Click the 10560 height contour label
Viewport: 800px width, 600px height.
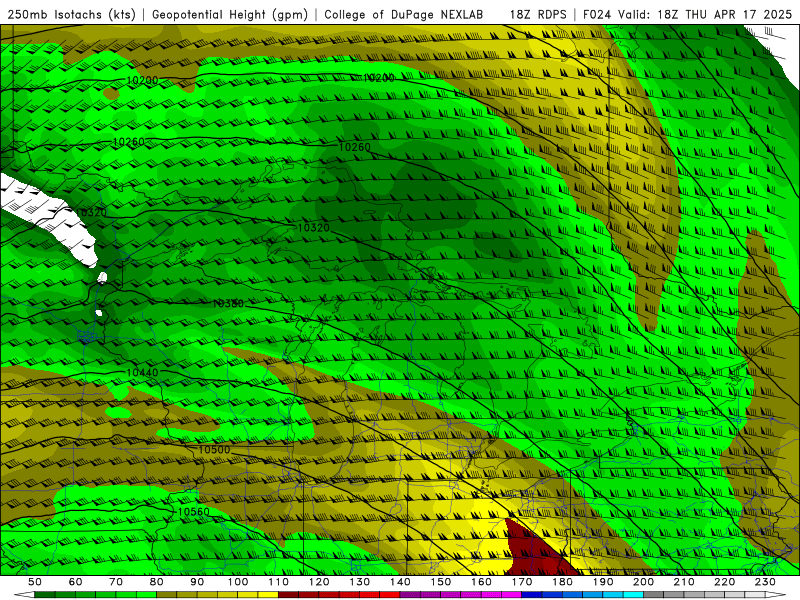coord(193,512)
